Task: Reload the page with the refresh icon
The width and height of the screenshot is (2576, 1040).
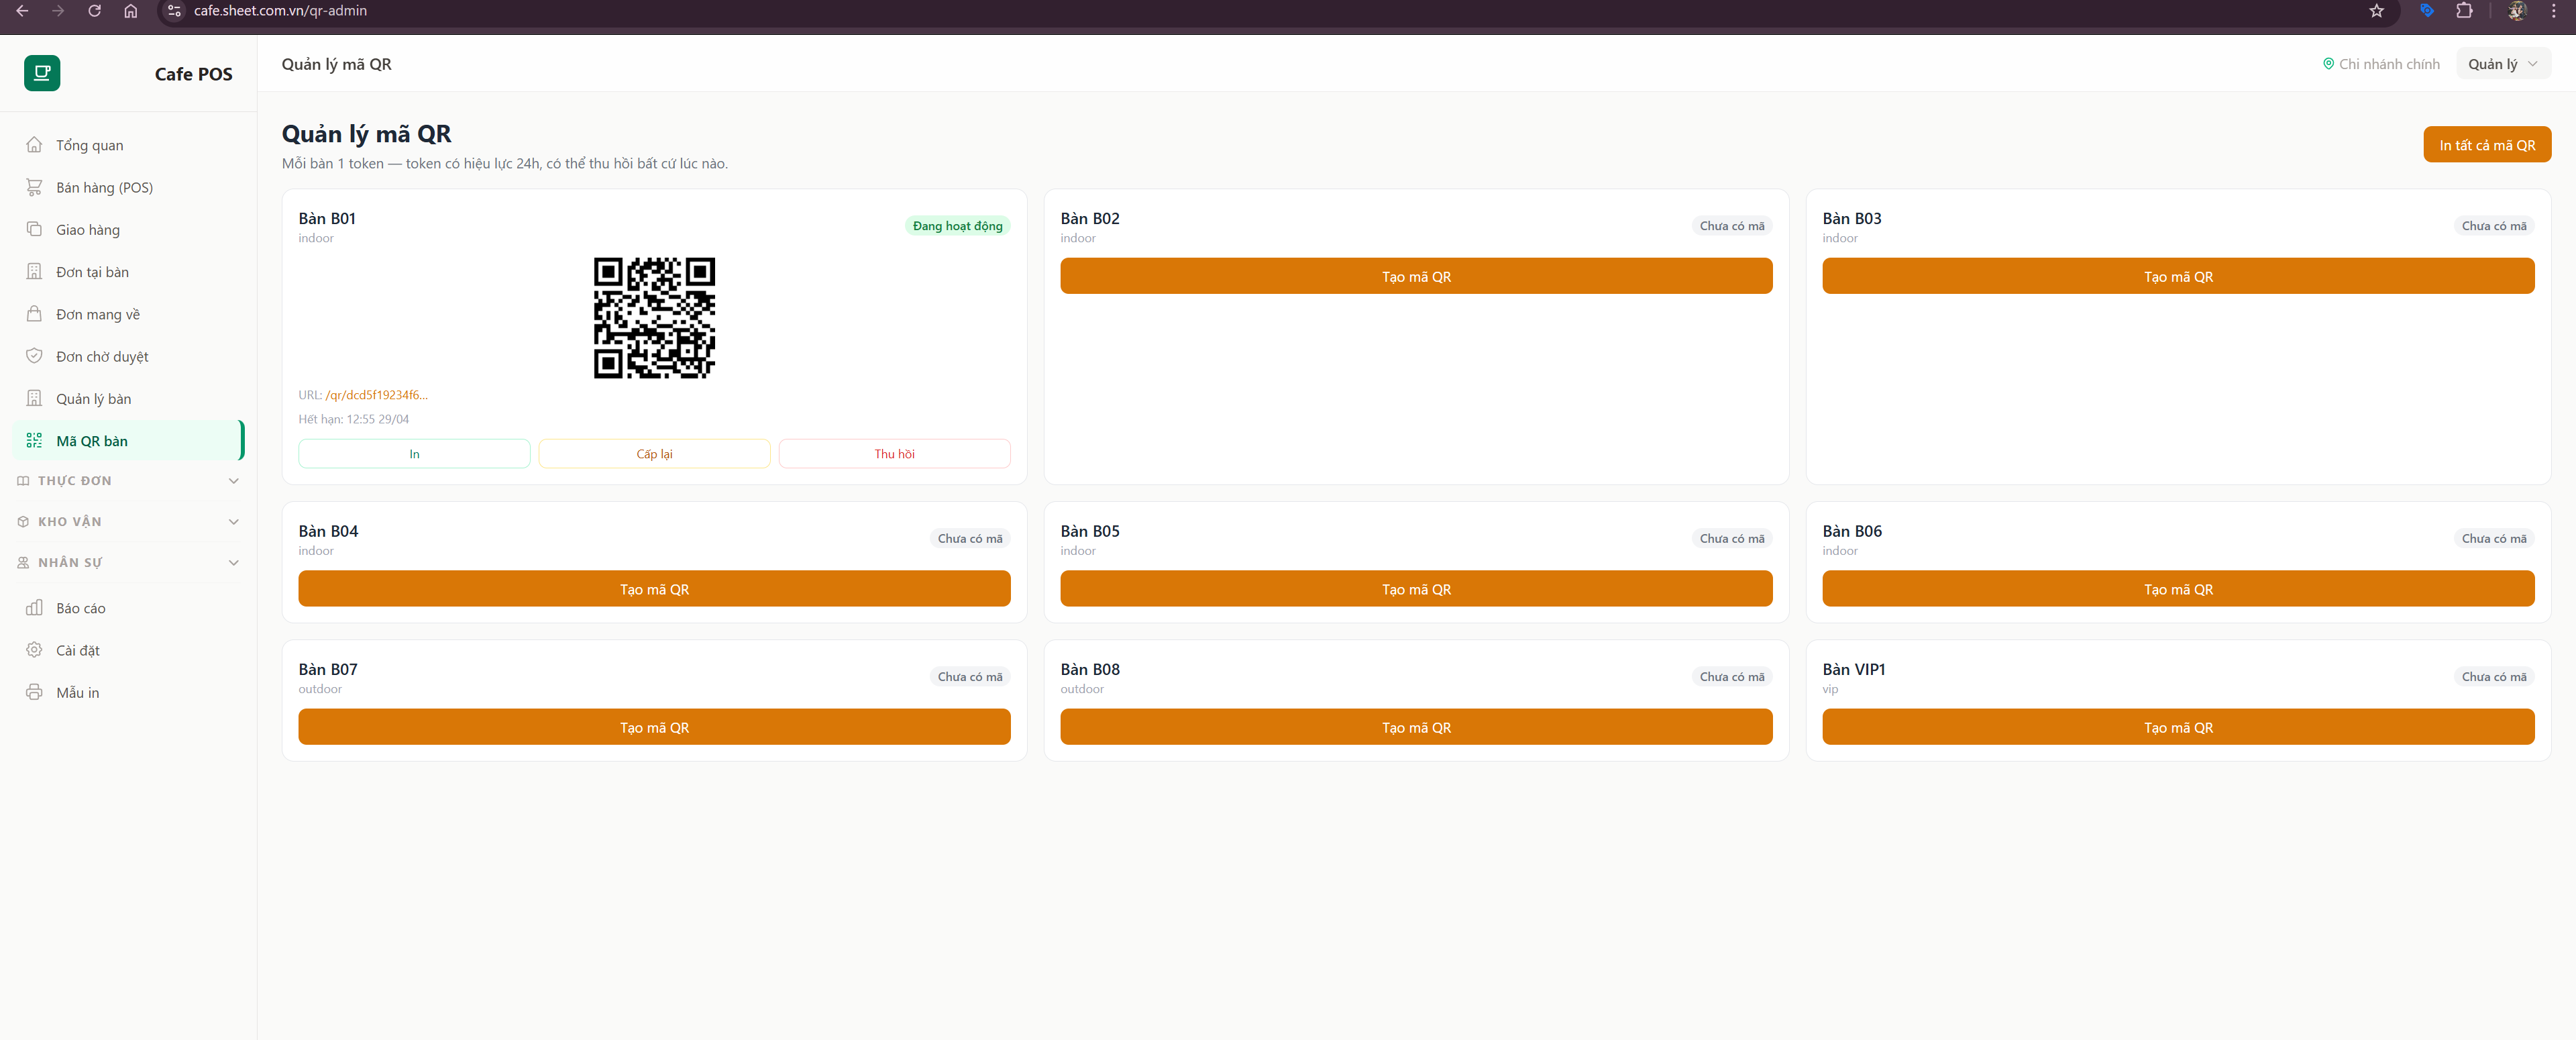Action: coord(94,11)
